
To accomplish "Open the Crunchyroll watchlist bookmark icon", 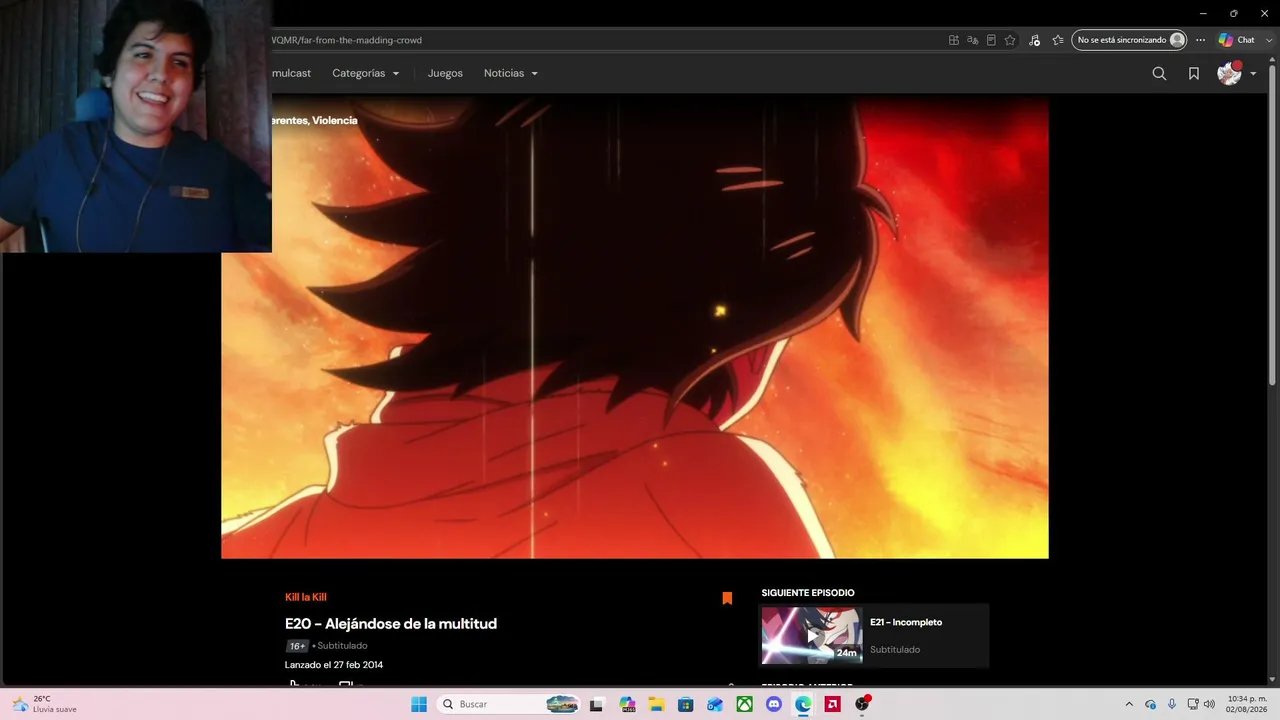I will pyautogui.click(x=1194, y=73).
